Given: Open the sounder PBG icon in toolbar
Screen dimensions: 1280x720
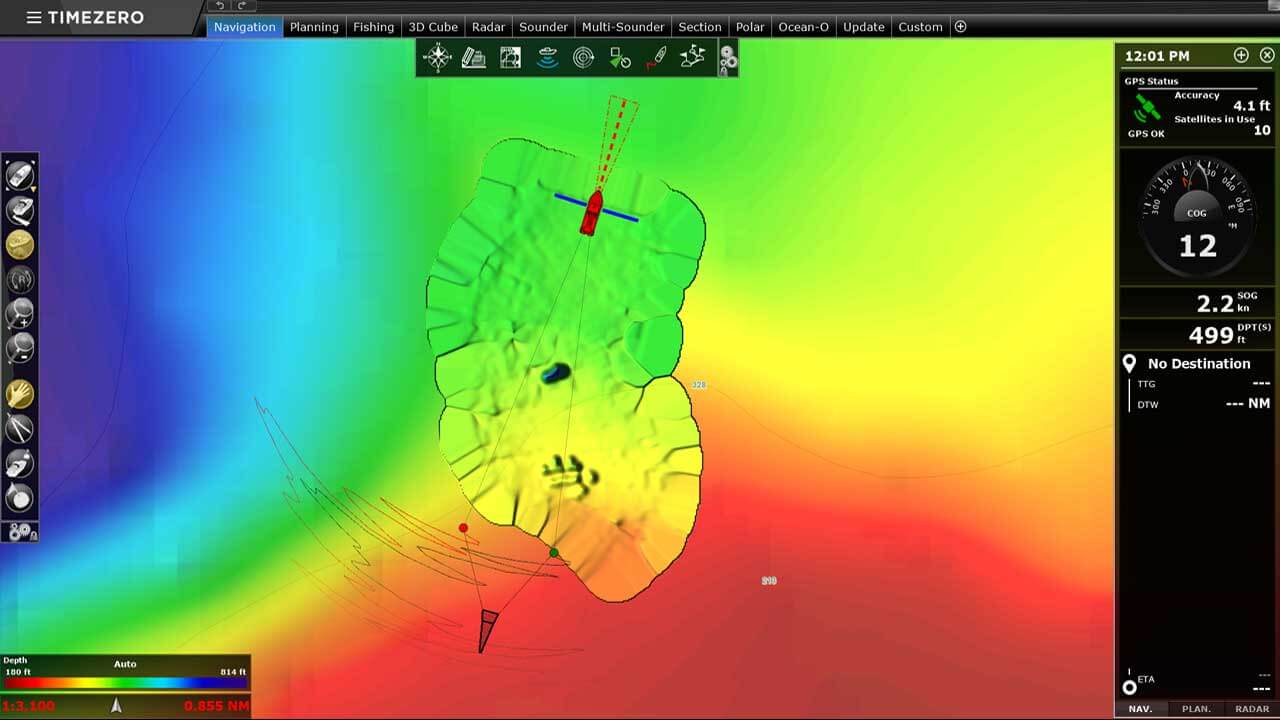Looking at the screenshot, I should coord(547,58).
